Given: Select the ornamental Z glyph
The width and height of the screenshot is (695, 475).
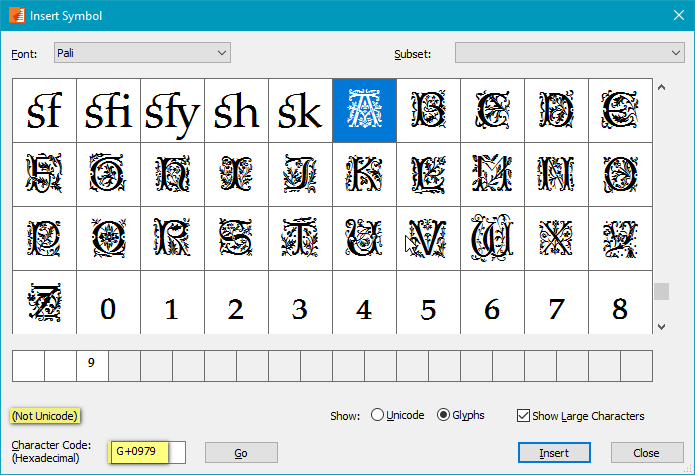Looking at the screenshot, I should (44, 302).
